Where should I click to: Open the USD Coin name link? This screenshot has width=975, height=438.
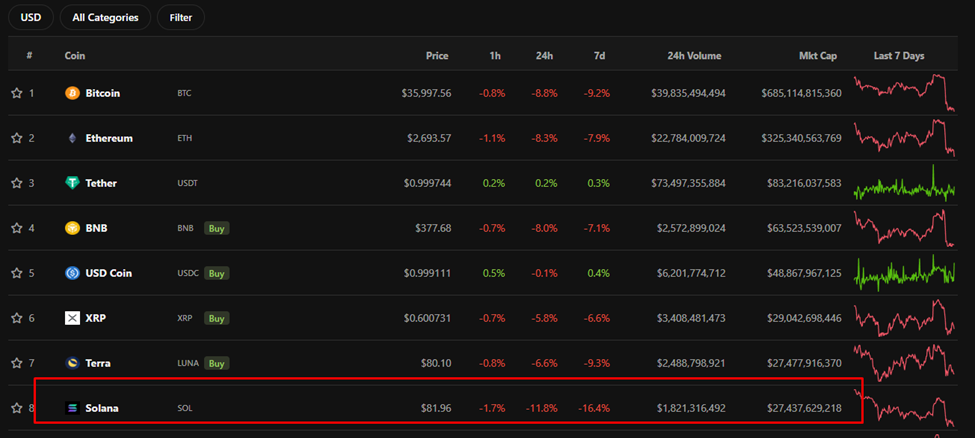pyautogui.click(x=108, y=273)
